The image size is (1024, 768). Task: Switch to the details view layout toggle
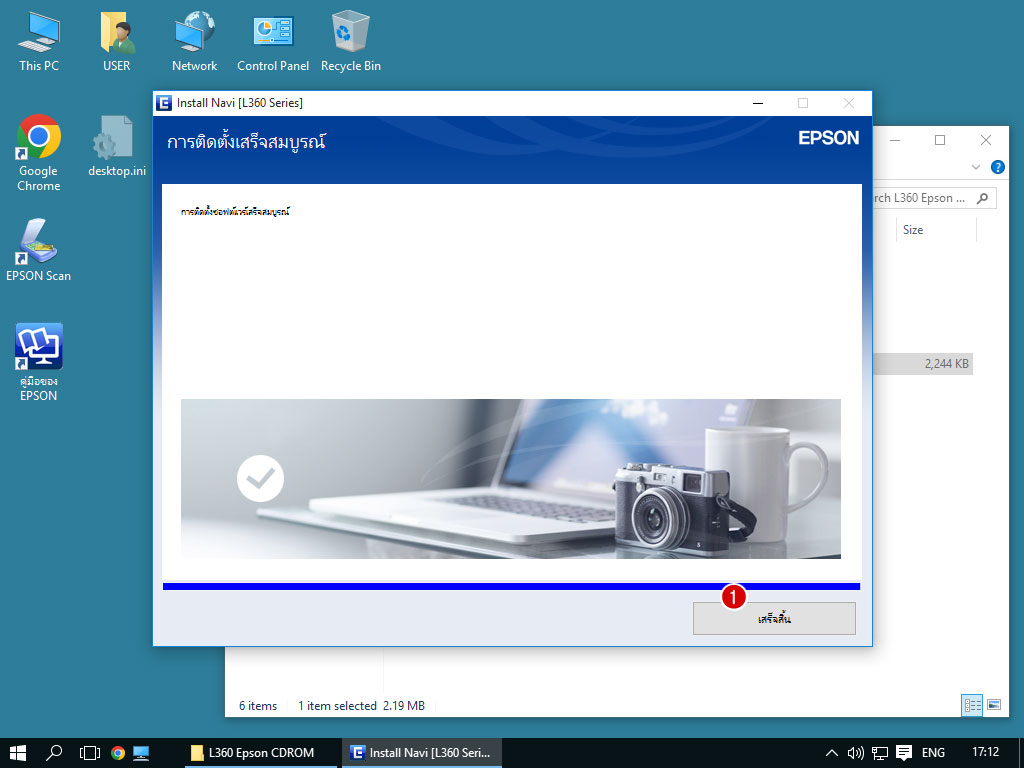(973, 705)
